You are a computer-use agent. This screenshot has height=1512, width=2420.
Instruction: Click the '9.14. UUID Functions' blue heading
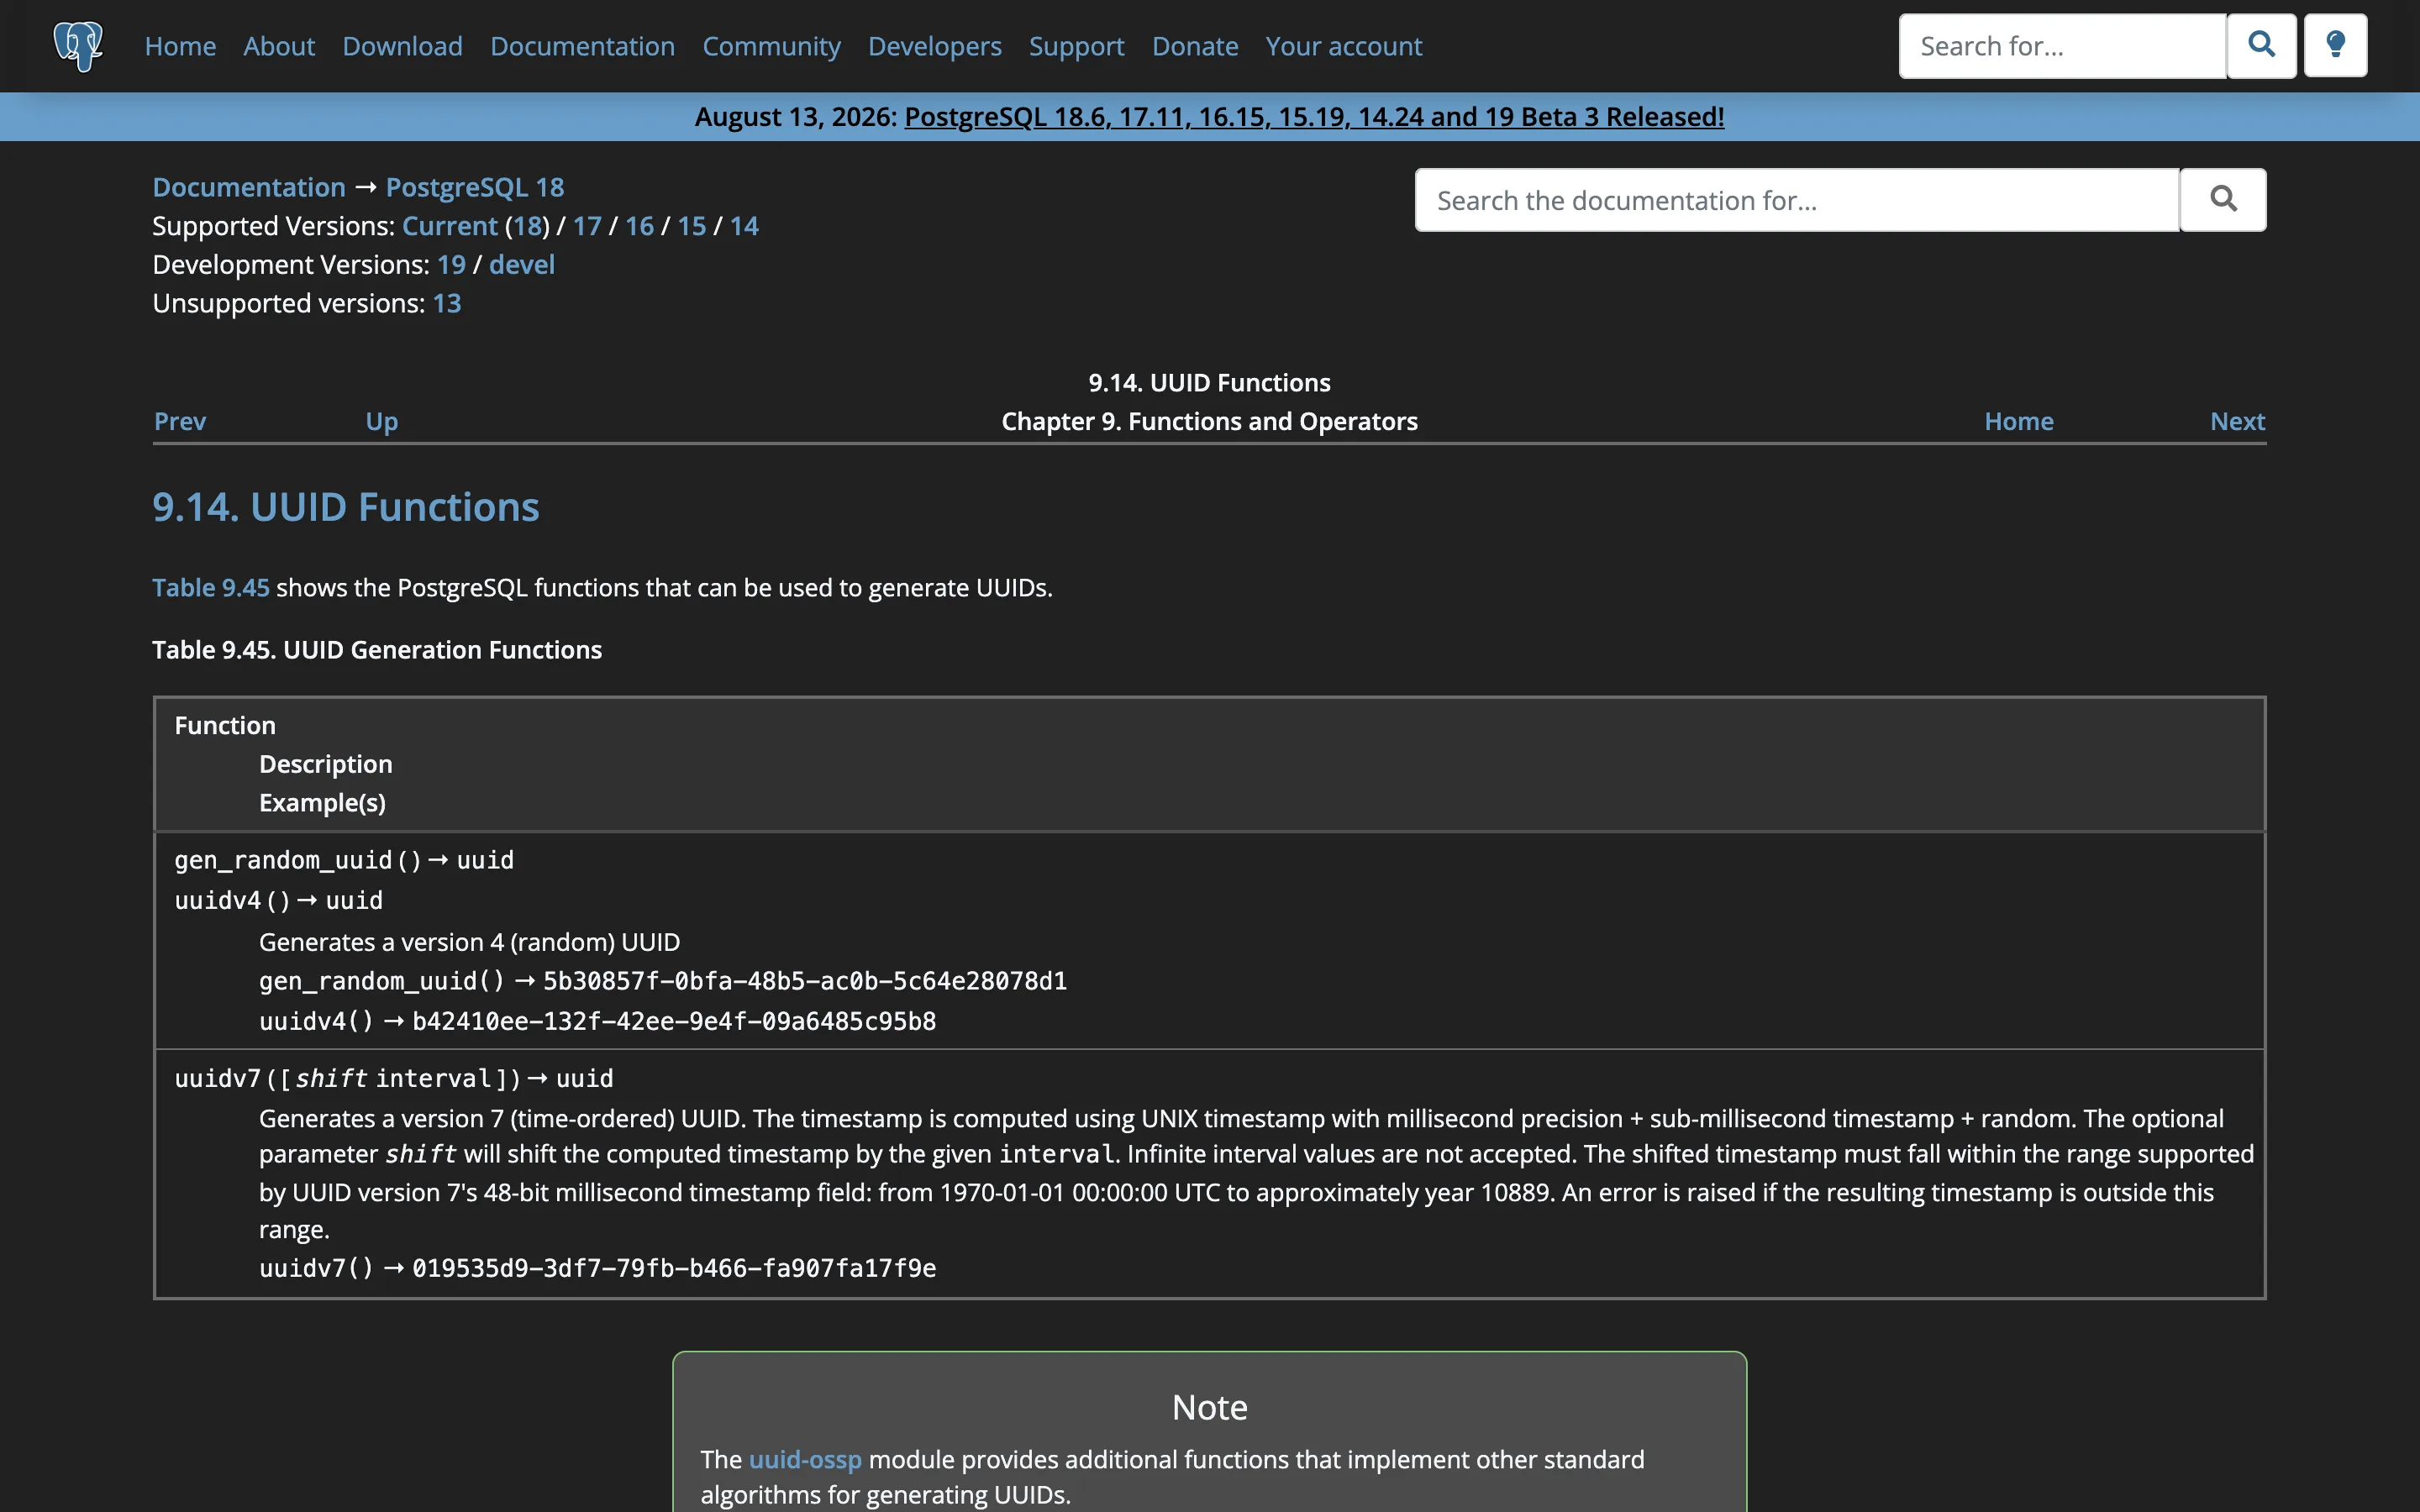[x=346, y=507]
